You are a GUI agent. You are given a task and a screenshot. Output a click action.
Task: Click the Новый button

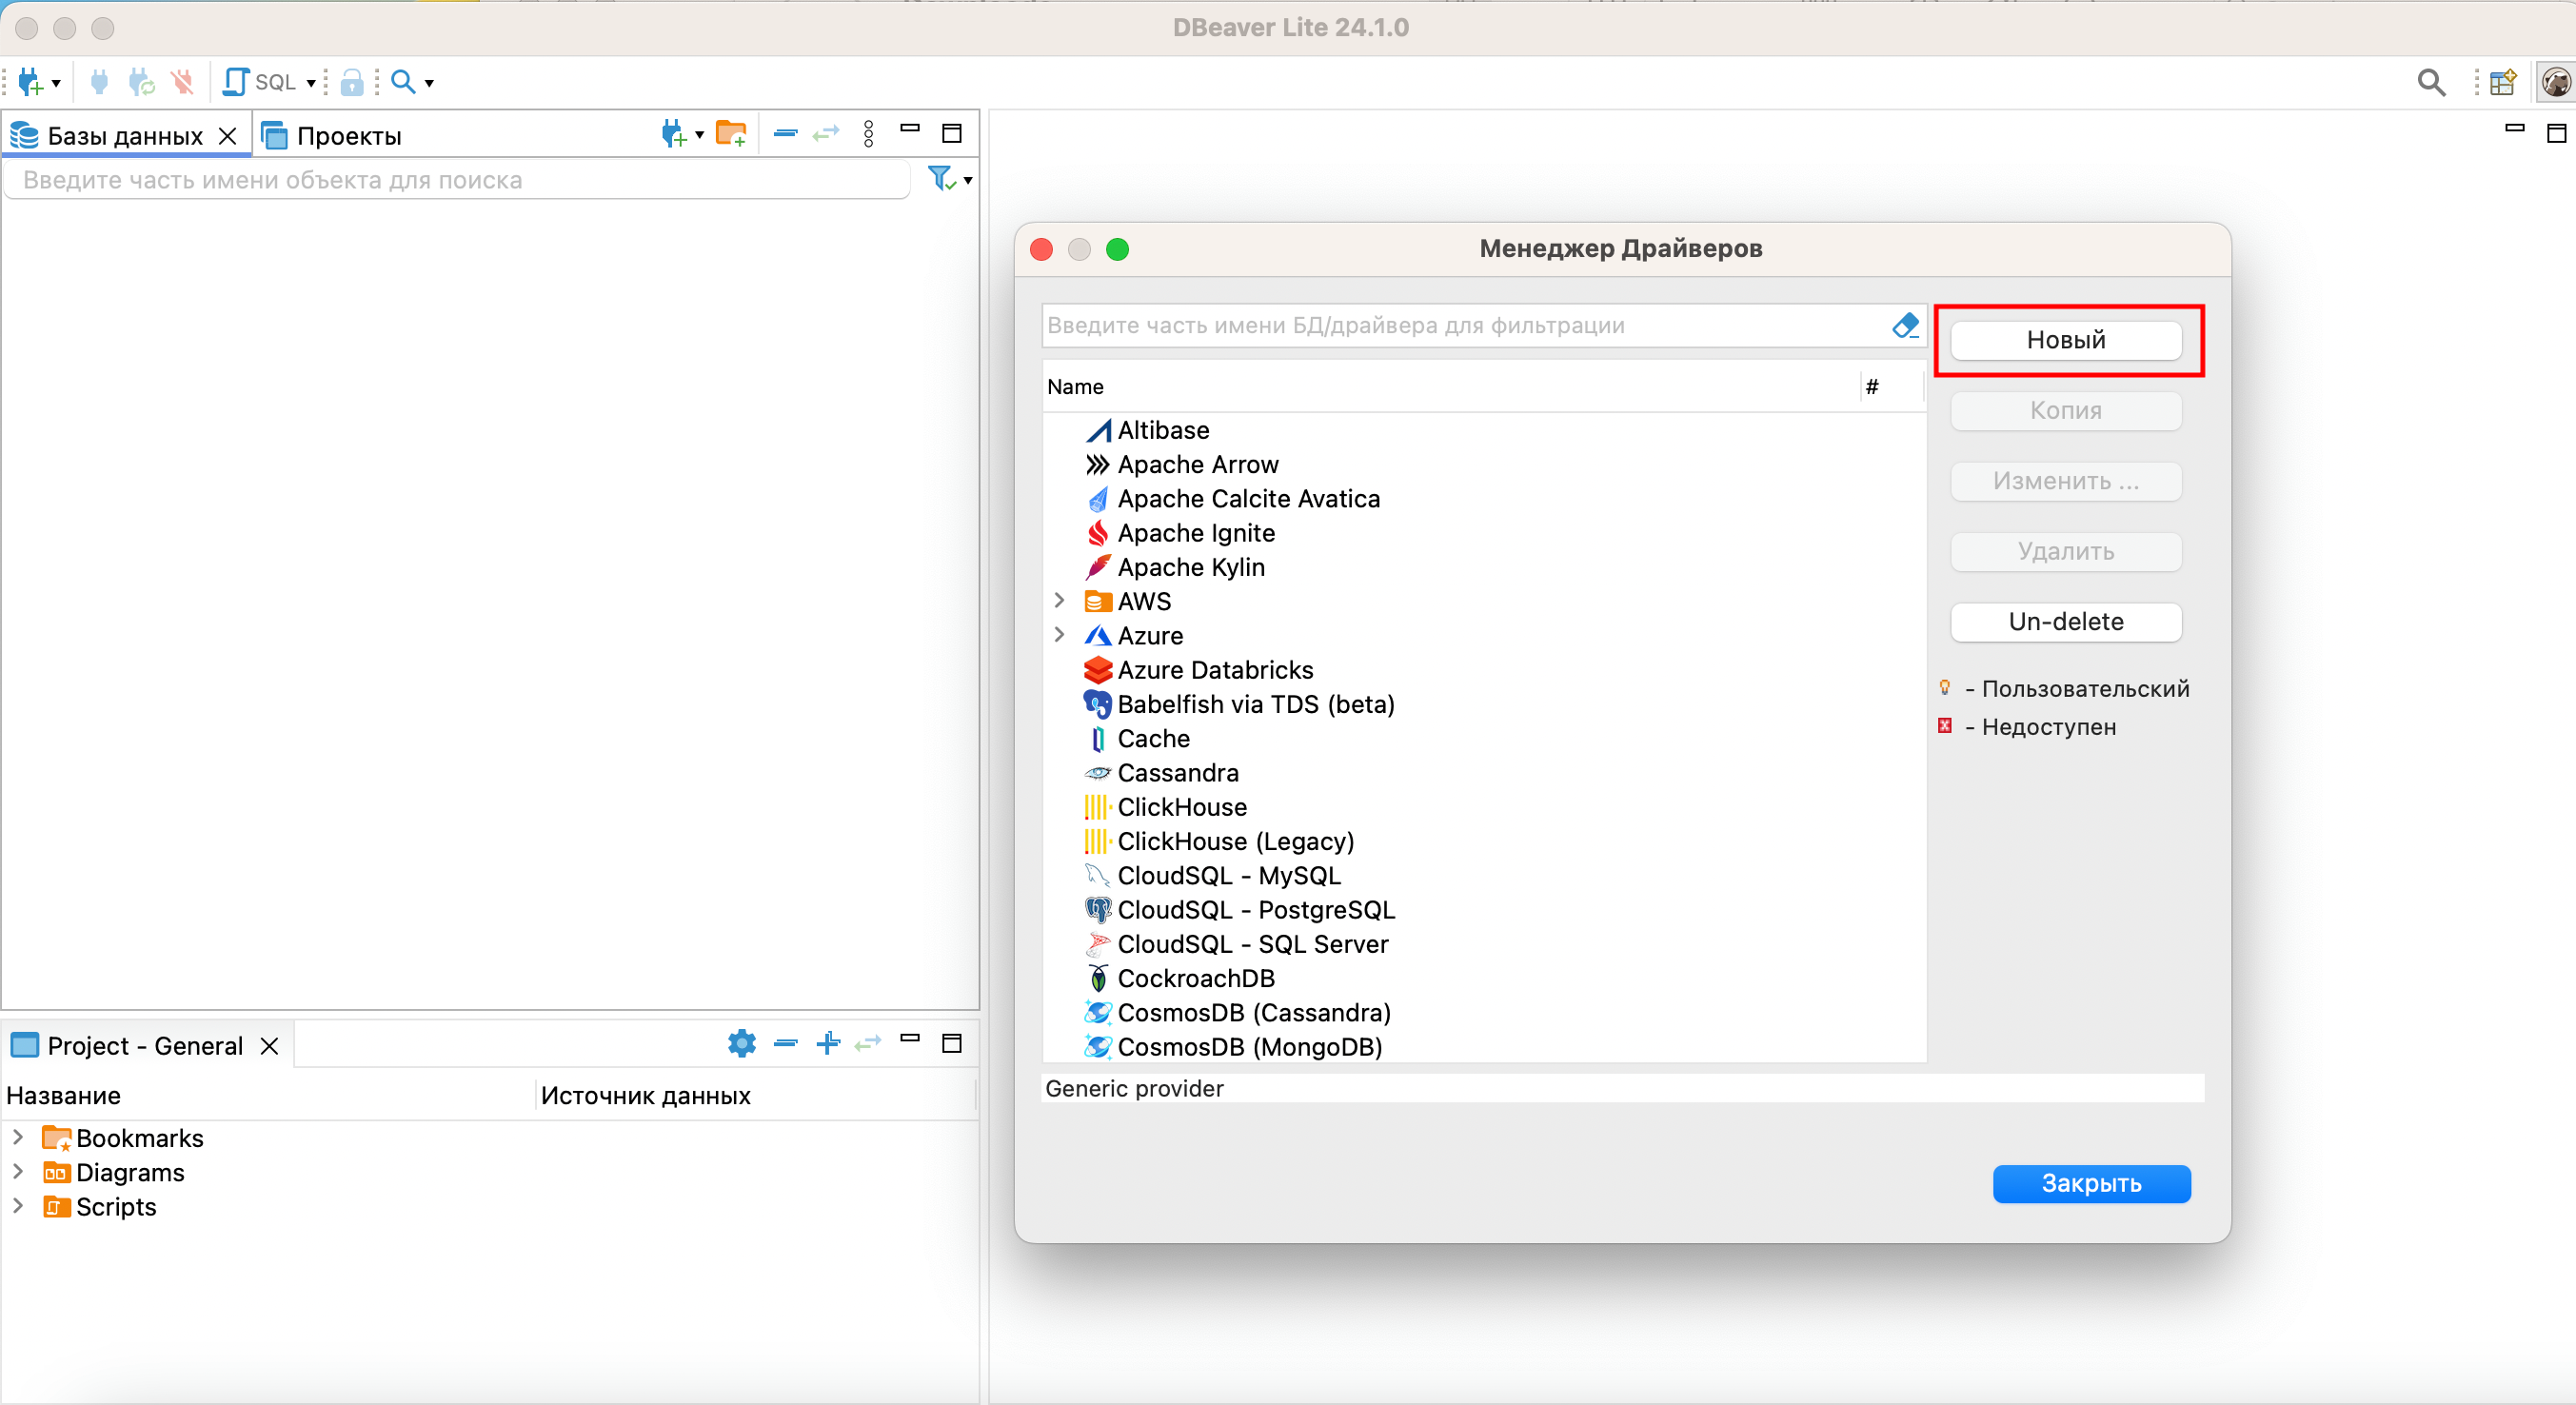(2065, 340)
